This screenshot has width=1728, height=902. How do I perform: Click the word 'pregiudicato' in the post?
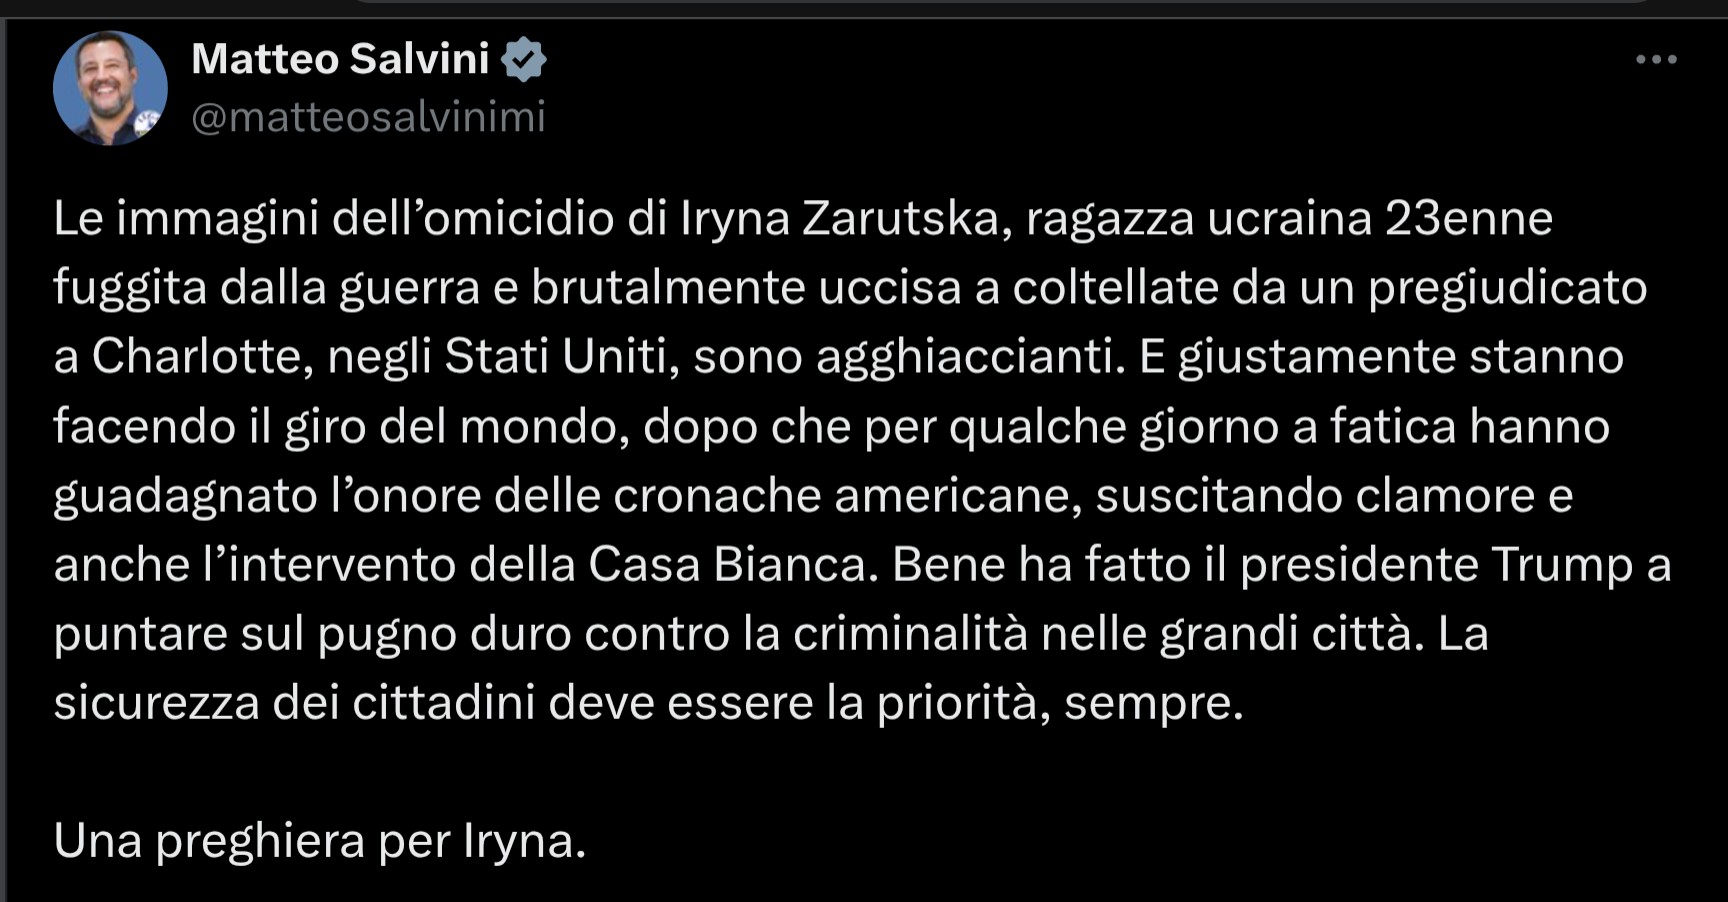[1507, 288]
